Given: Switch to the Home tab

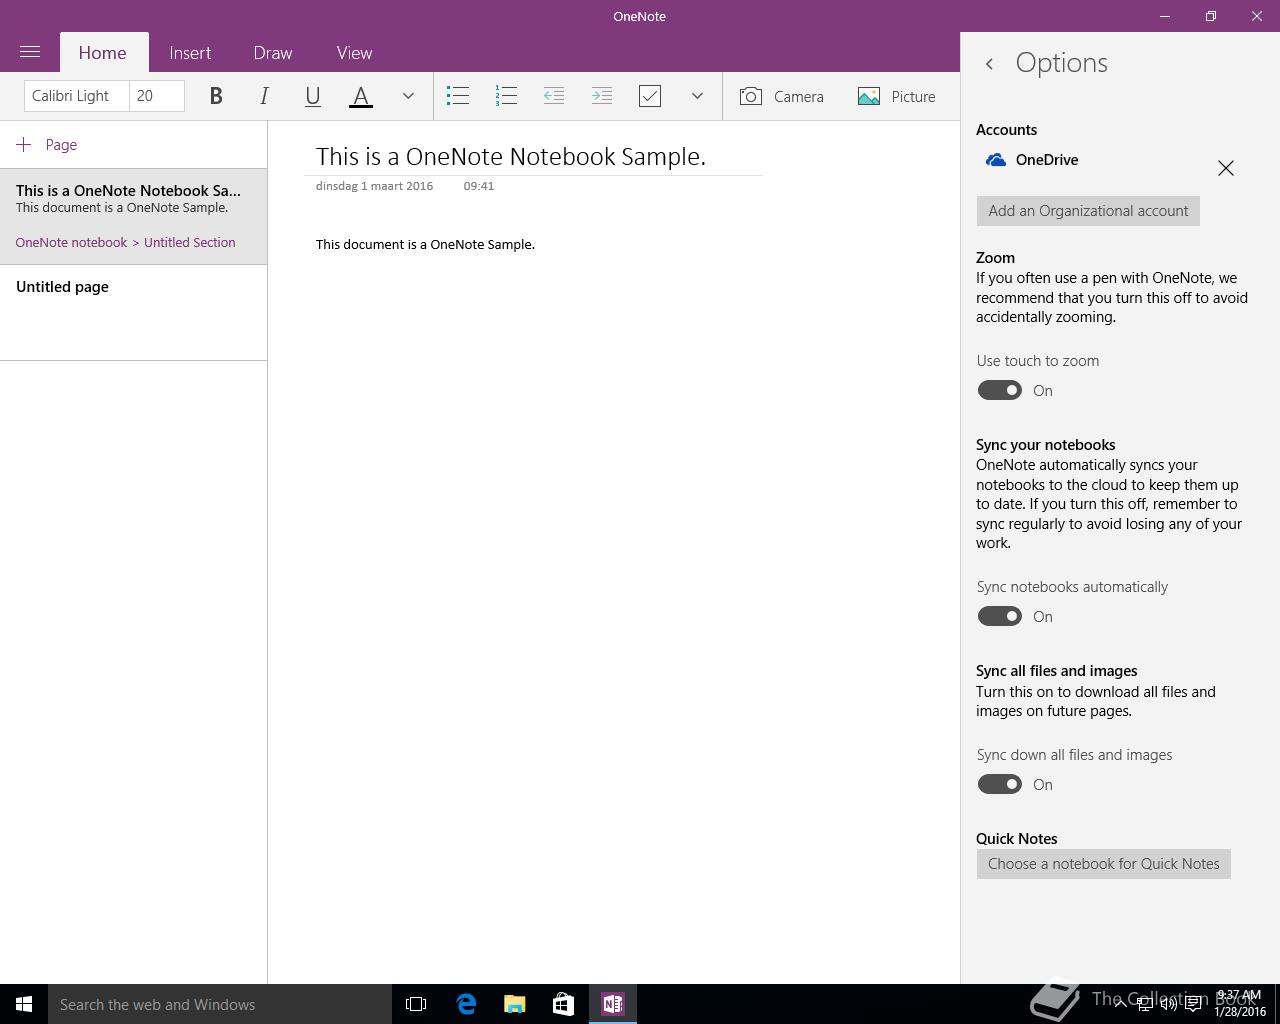Looking at the screenshot, I should pyautogui.click(x=103, y=53).
